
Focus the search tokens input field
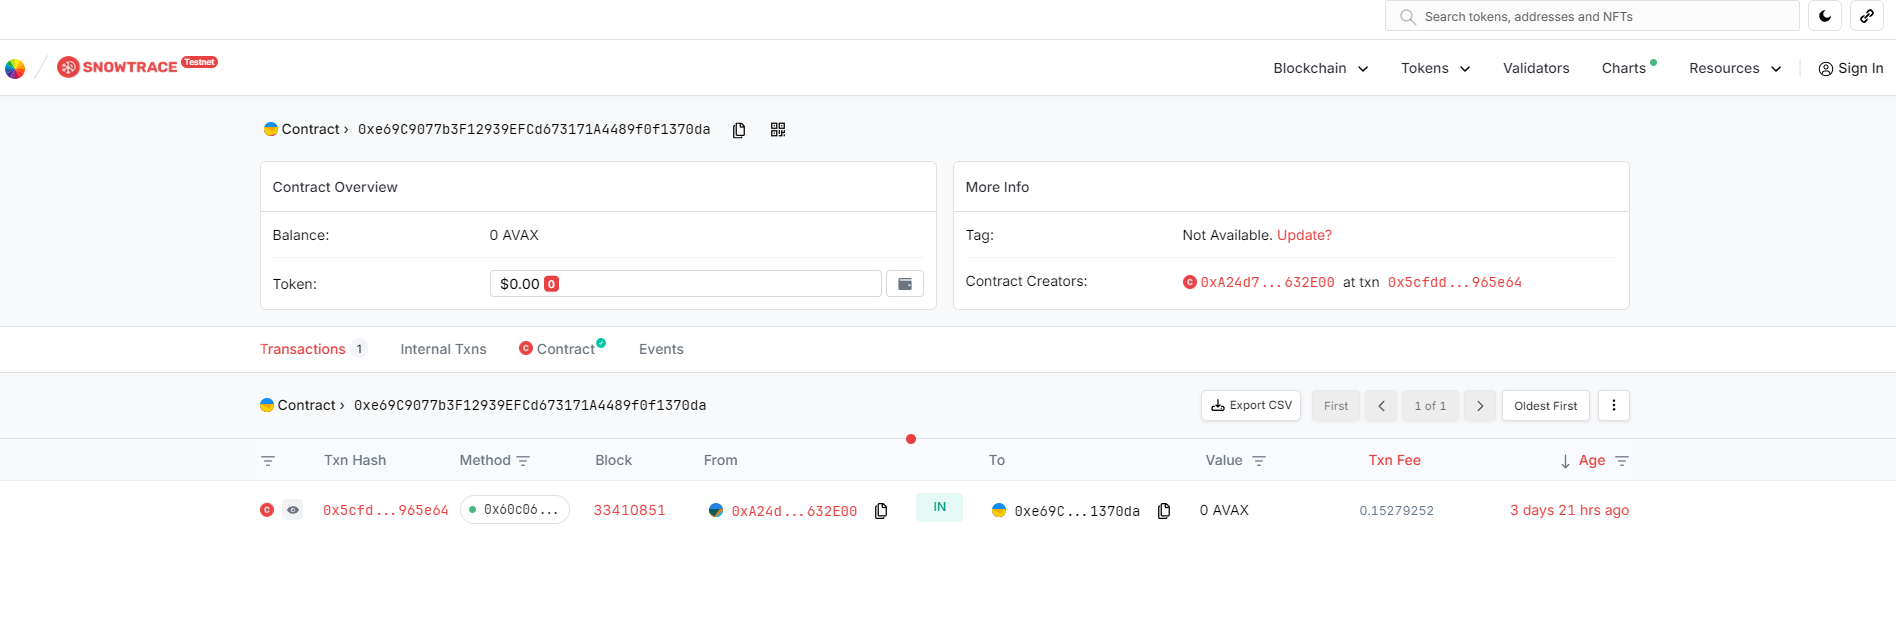point(1592,16)
